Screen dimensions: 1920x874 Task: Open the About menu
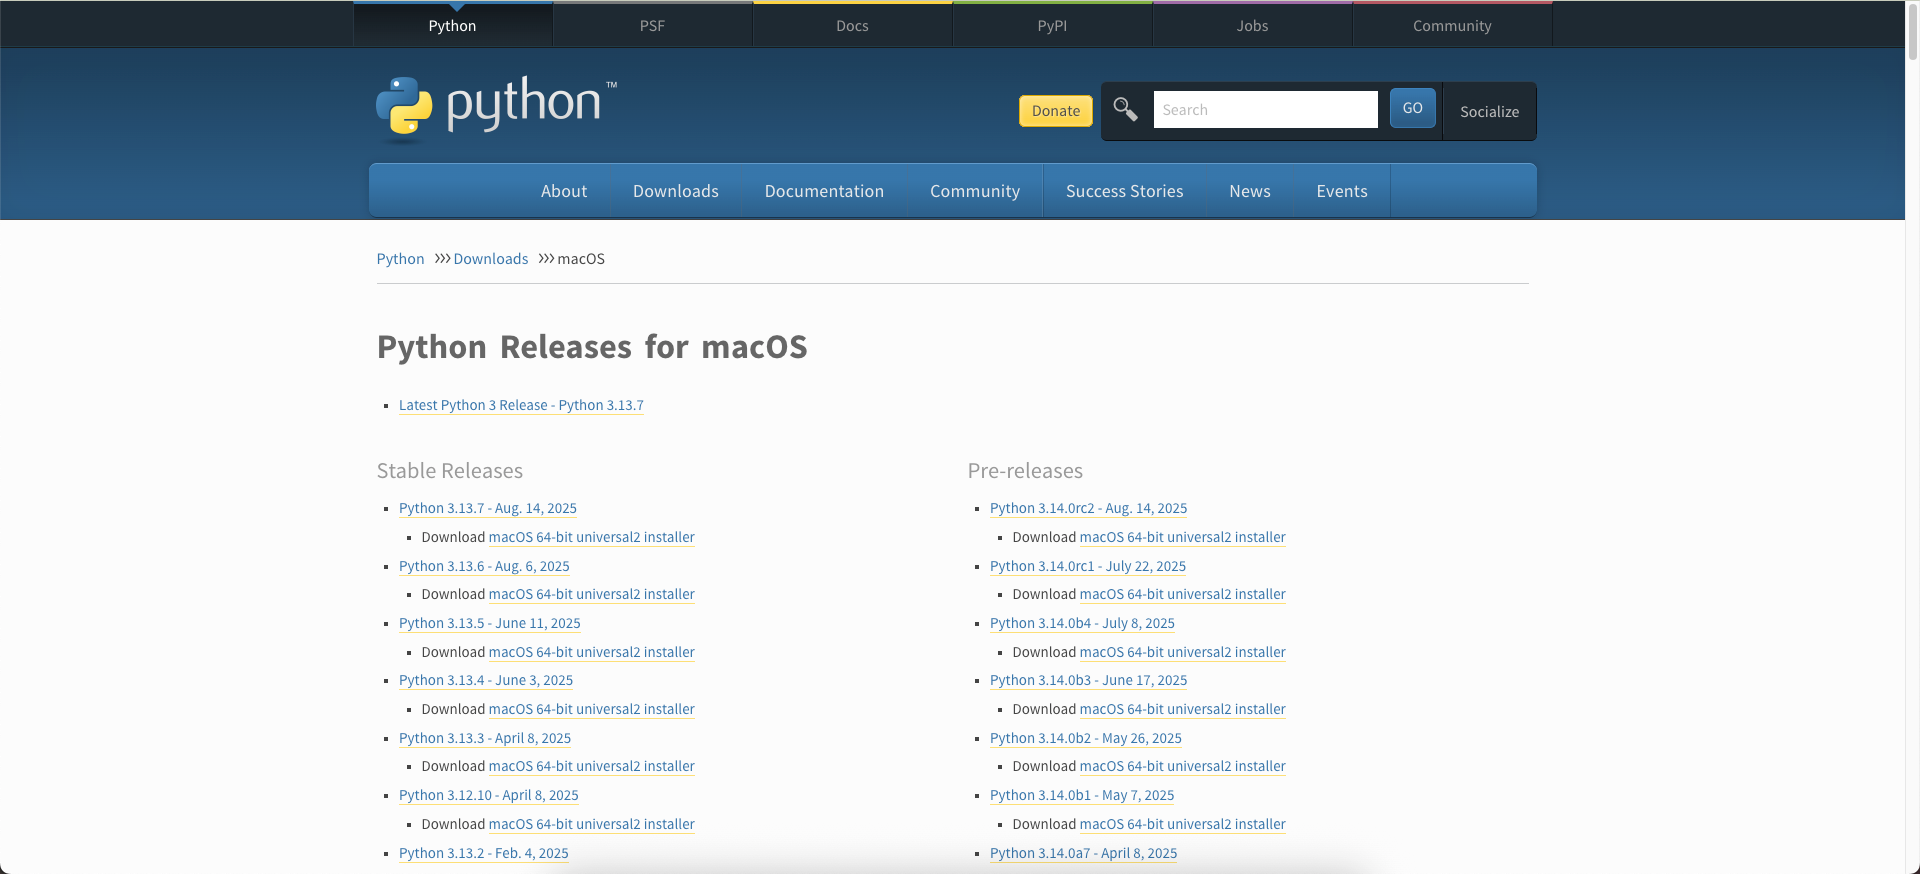pos(564,191)
